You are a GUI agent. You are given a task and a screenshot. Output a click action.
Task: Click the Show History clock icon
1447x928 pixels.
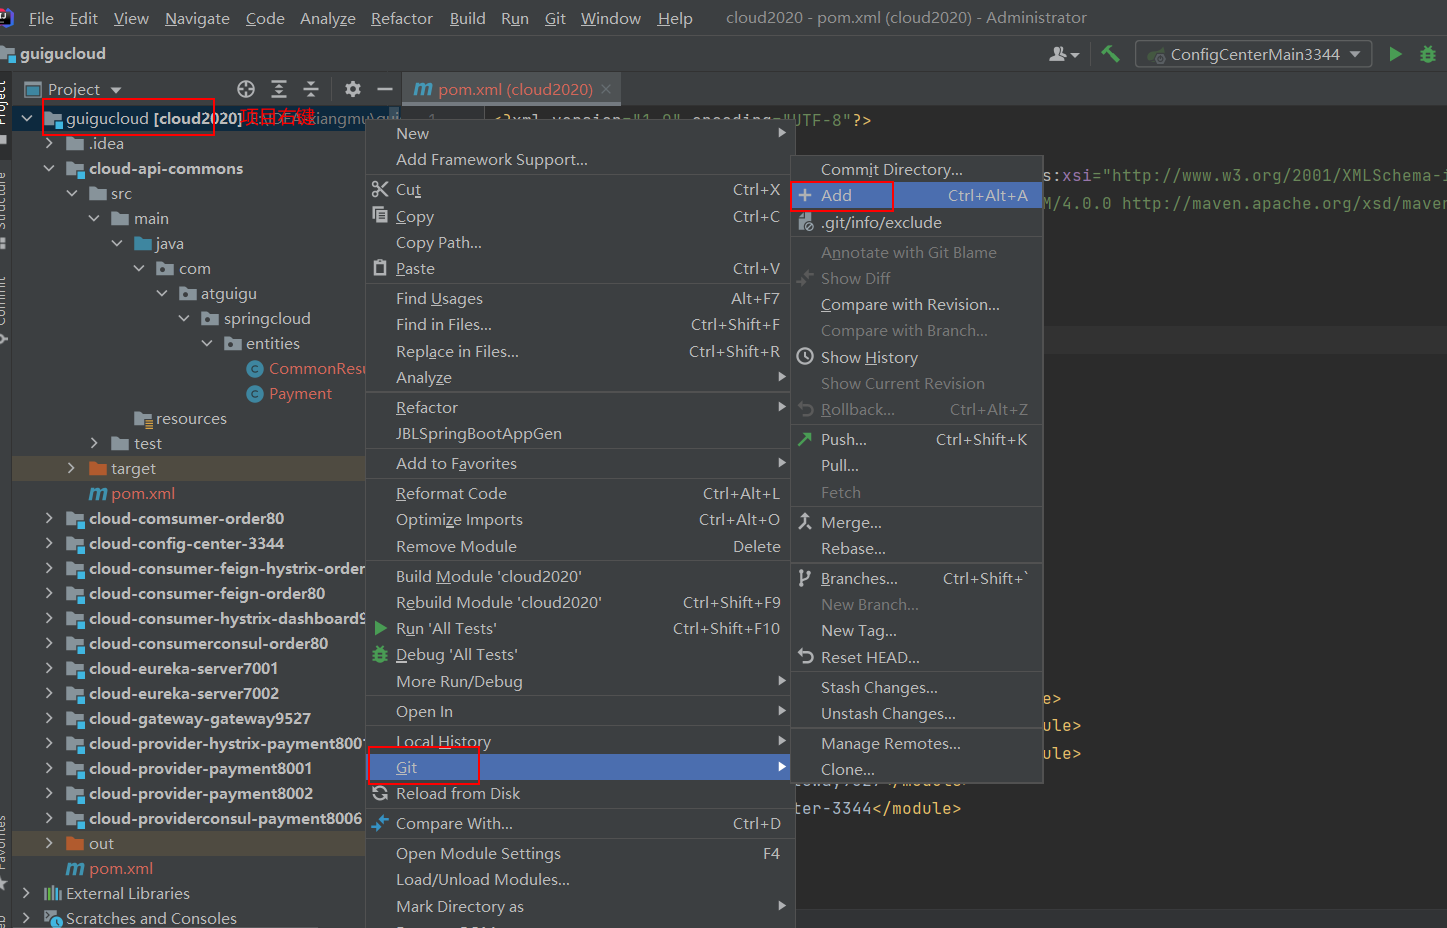(x=805, y=356)
